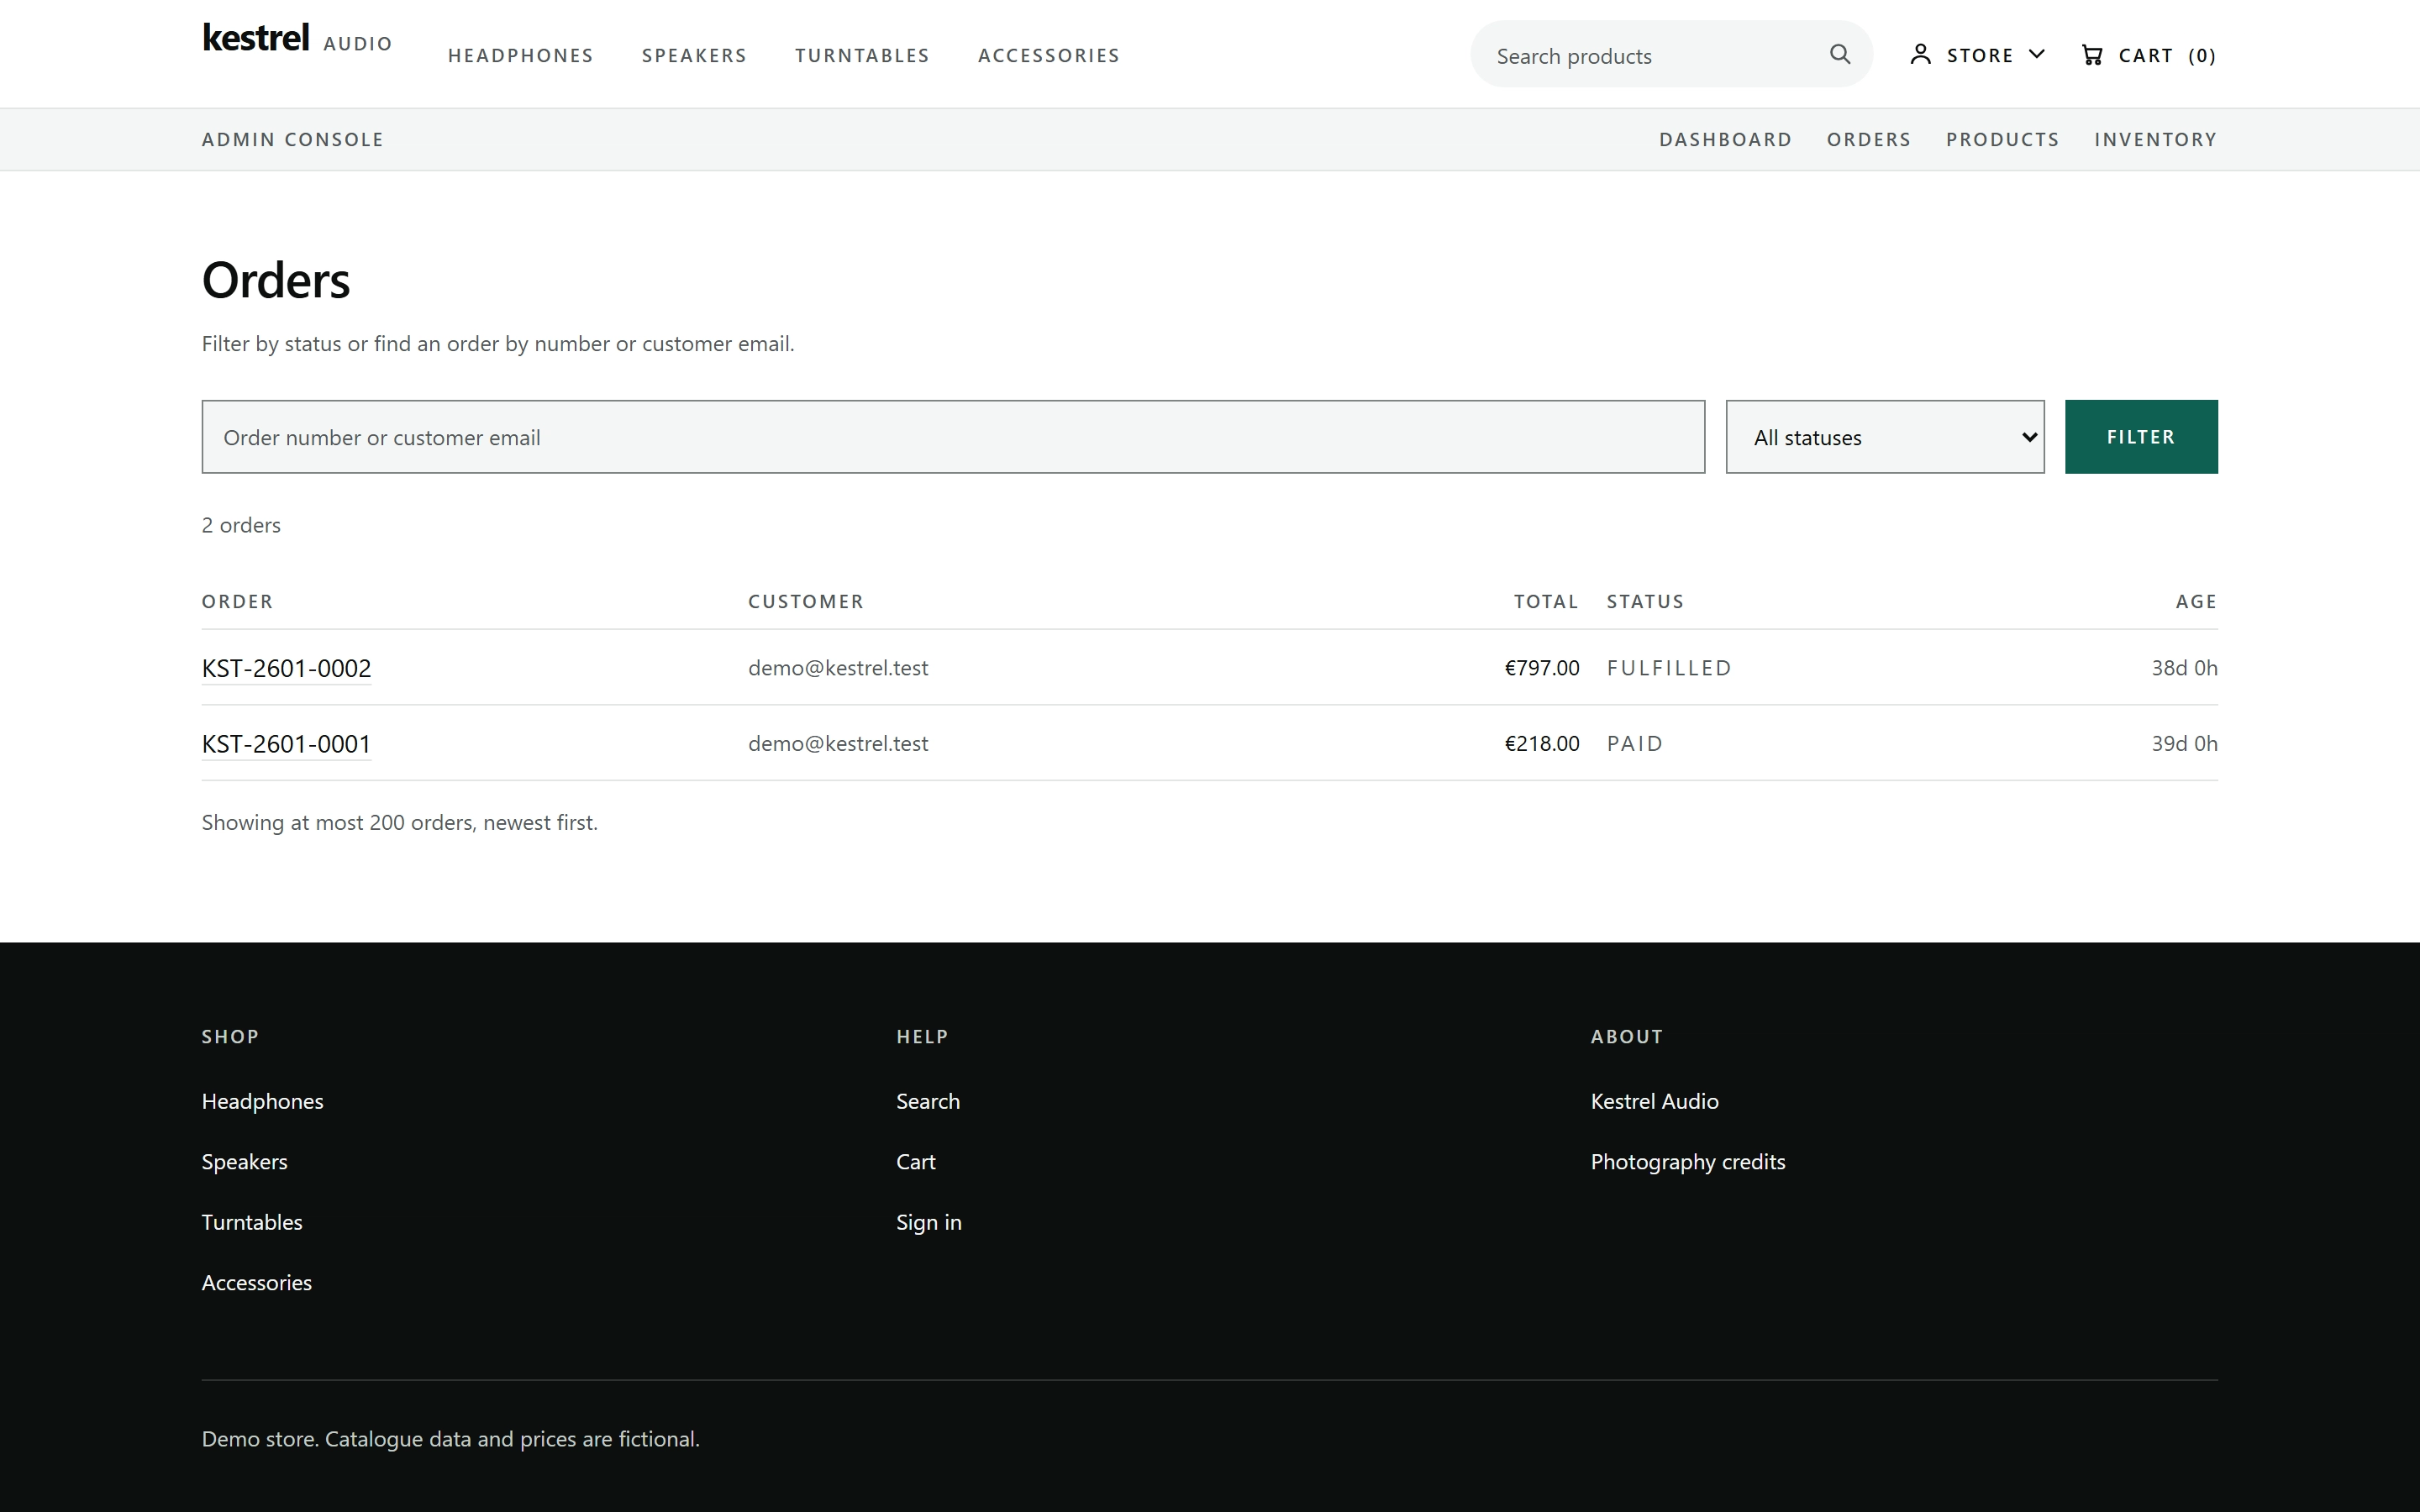Screen dimensions: 2420x1512
Task: Switch to admin Inventory tab
Action: coord(2155,140)
